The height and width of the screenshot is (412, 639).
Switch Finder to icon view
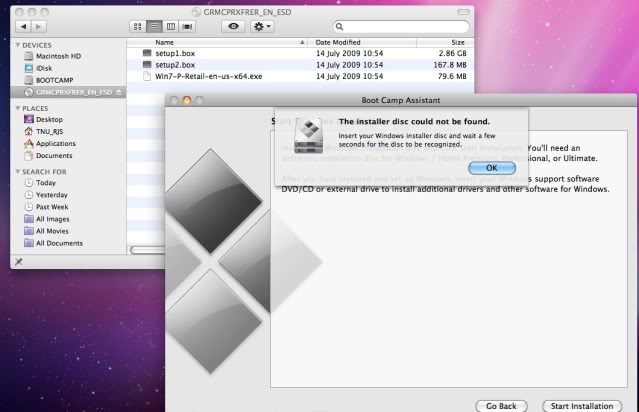[137, 26]
